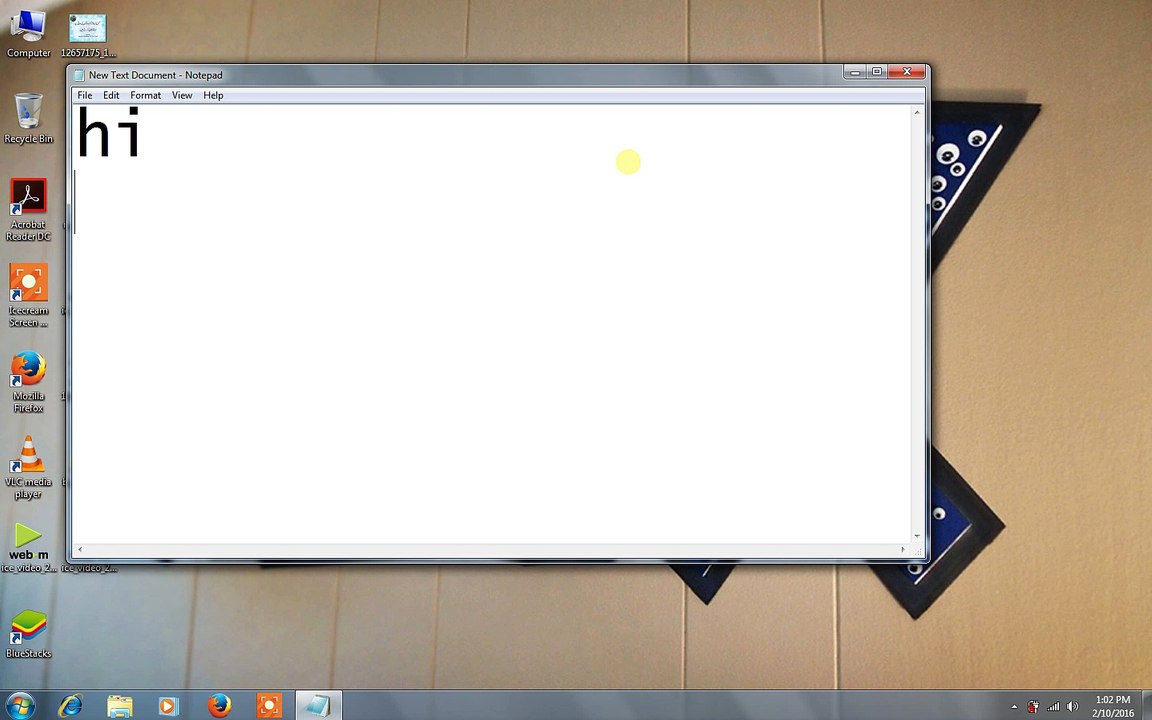Select the Mozilla Firefox desktop shortcut
Viewport: 1152px width, 720px height.
pyautogui.click(x=29, y=381)
